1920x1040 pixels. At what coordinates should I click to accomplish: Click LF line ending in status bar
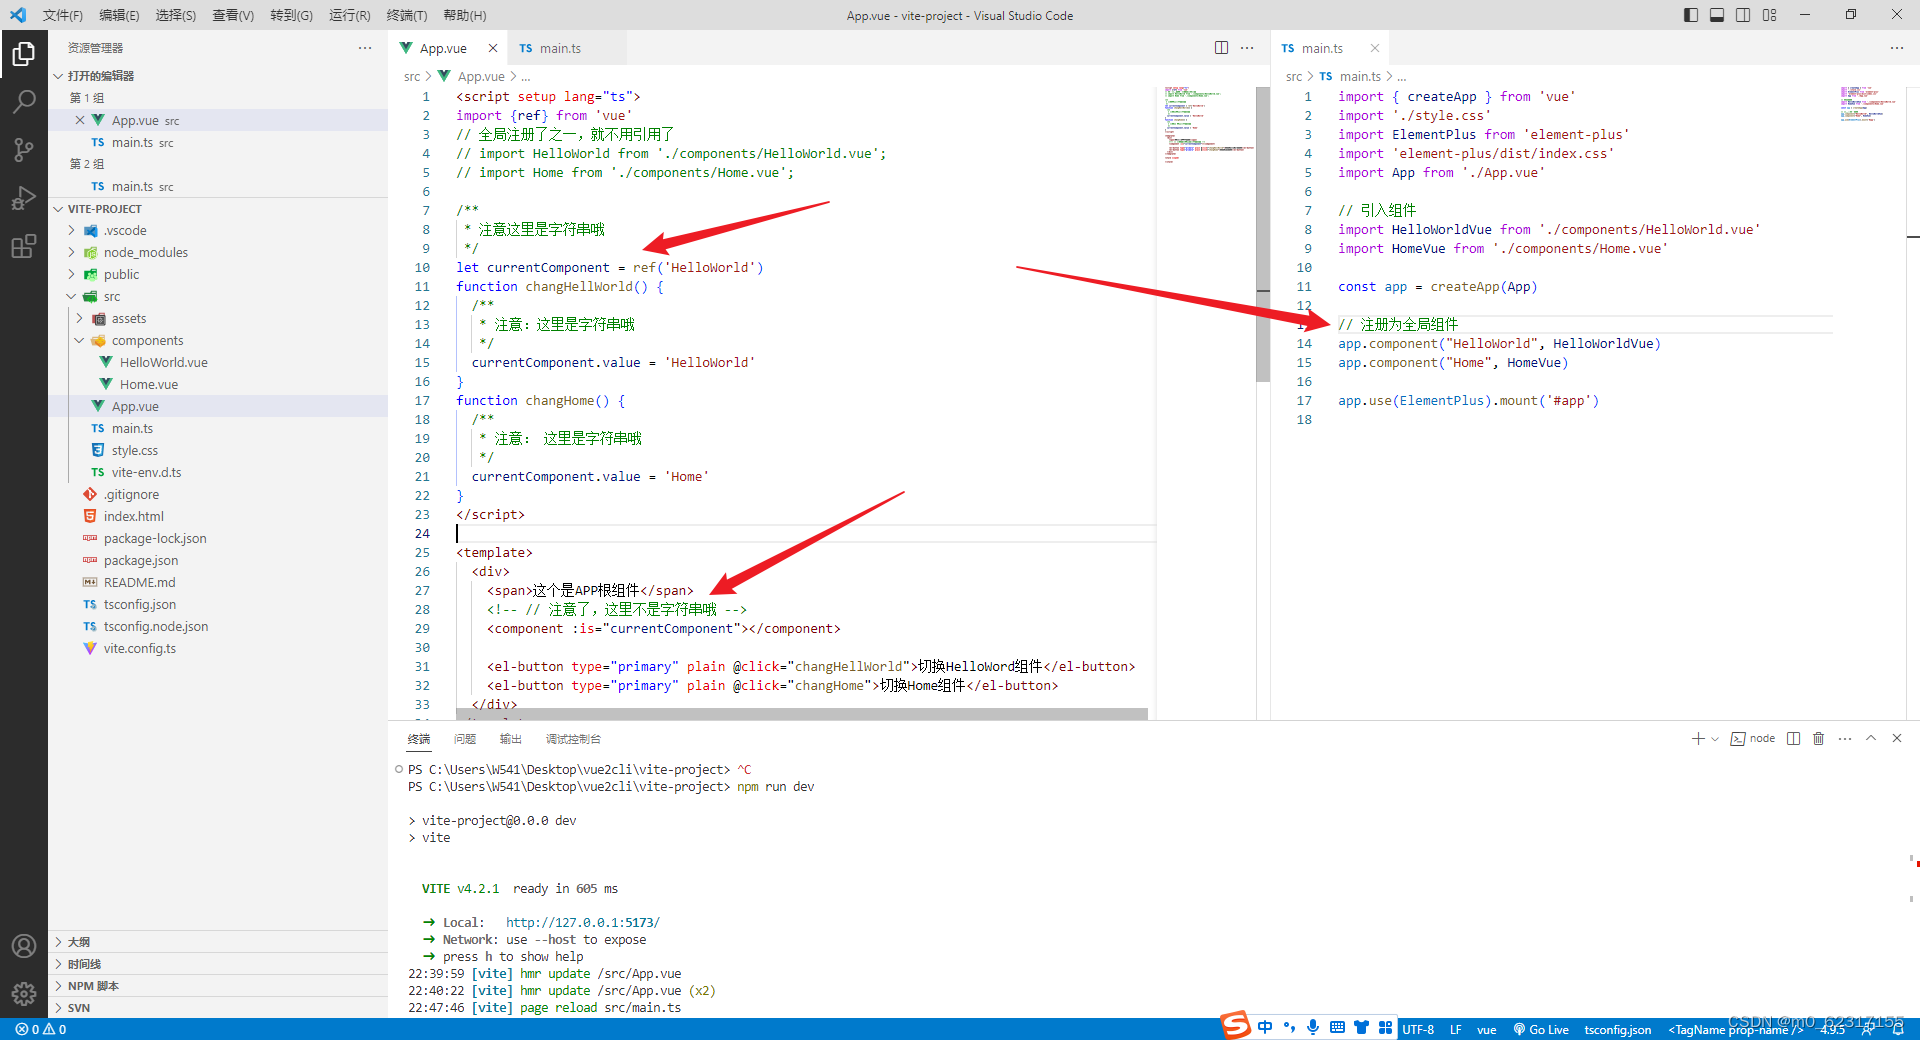click(1456, 1029)
